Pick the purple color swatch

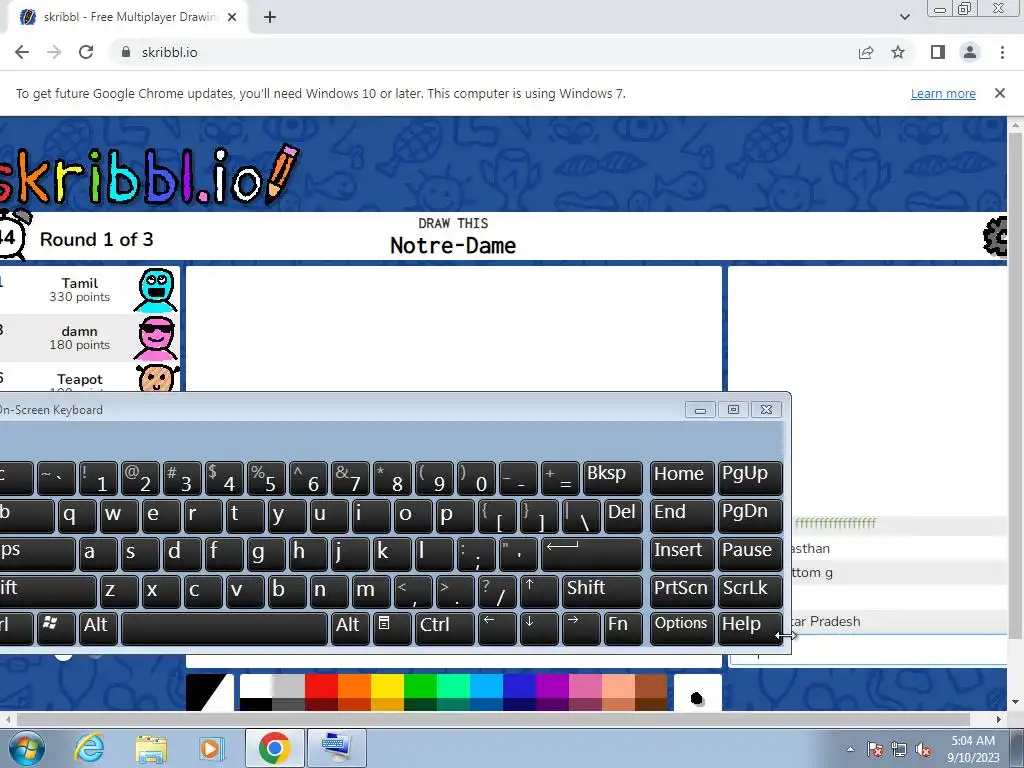click(552, 686)
